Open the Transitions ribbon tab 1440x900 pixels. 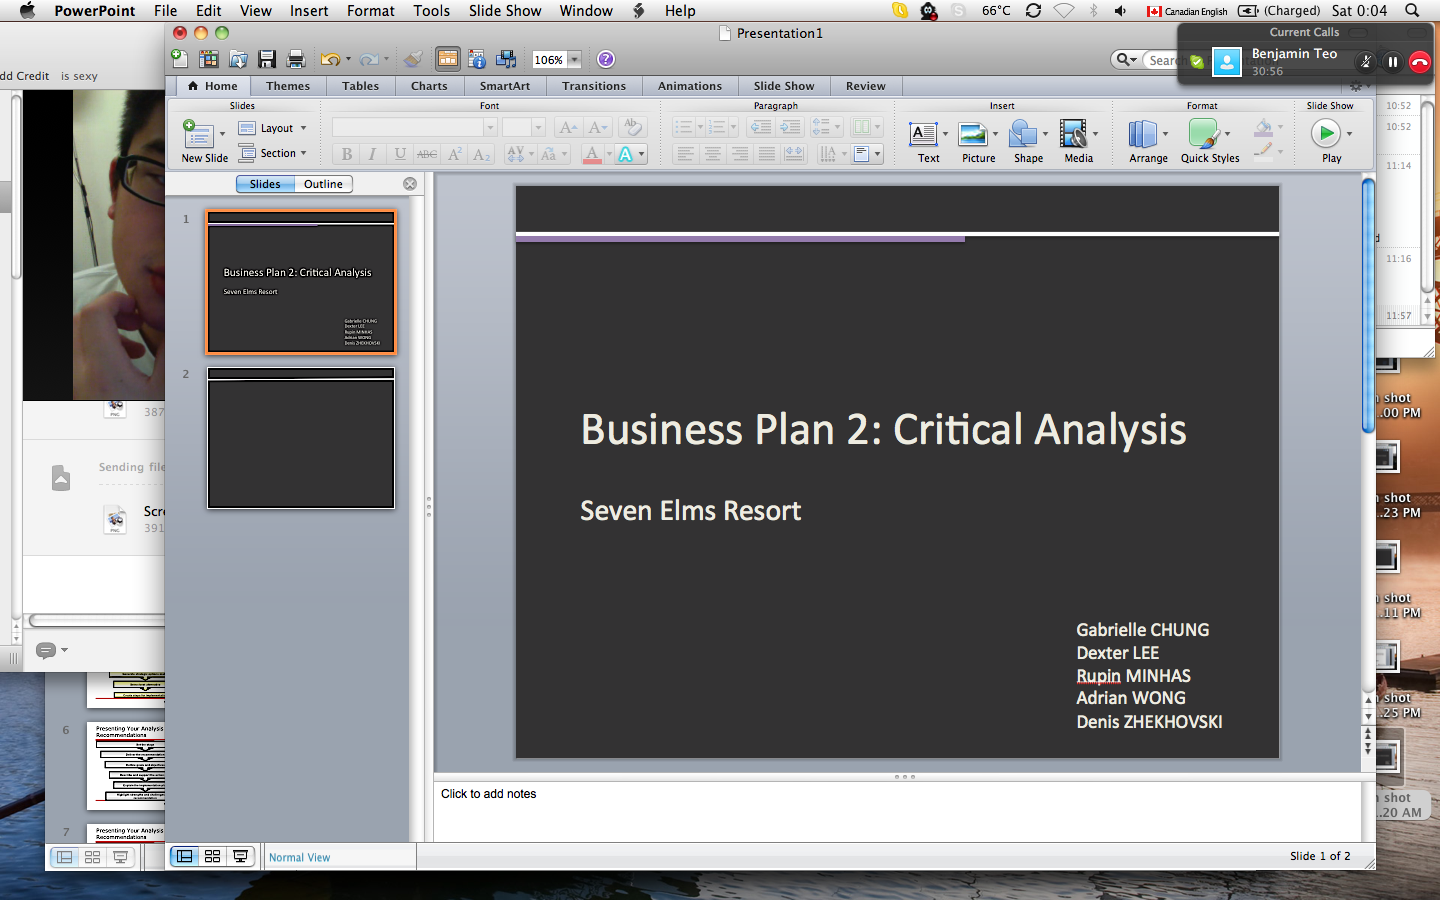[x=593, y=86]
